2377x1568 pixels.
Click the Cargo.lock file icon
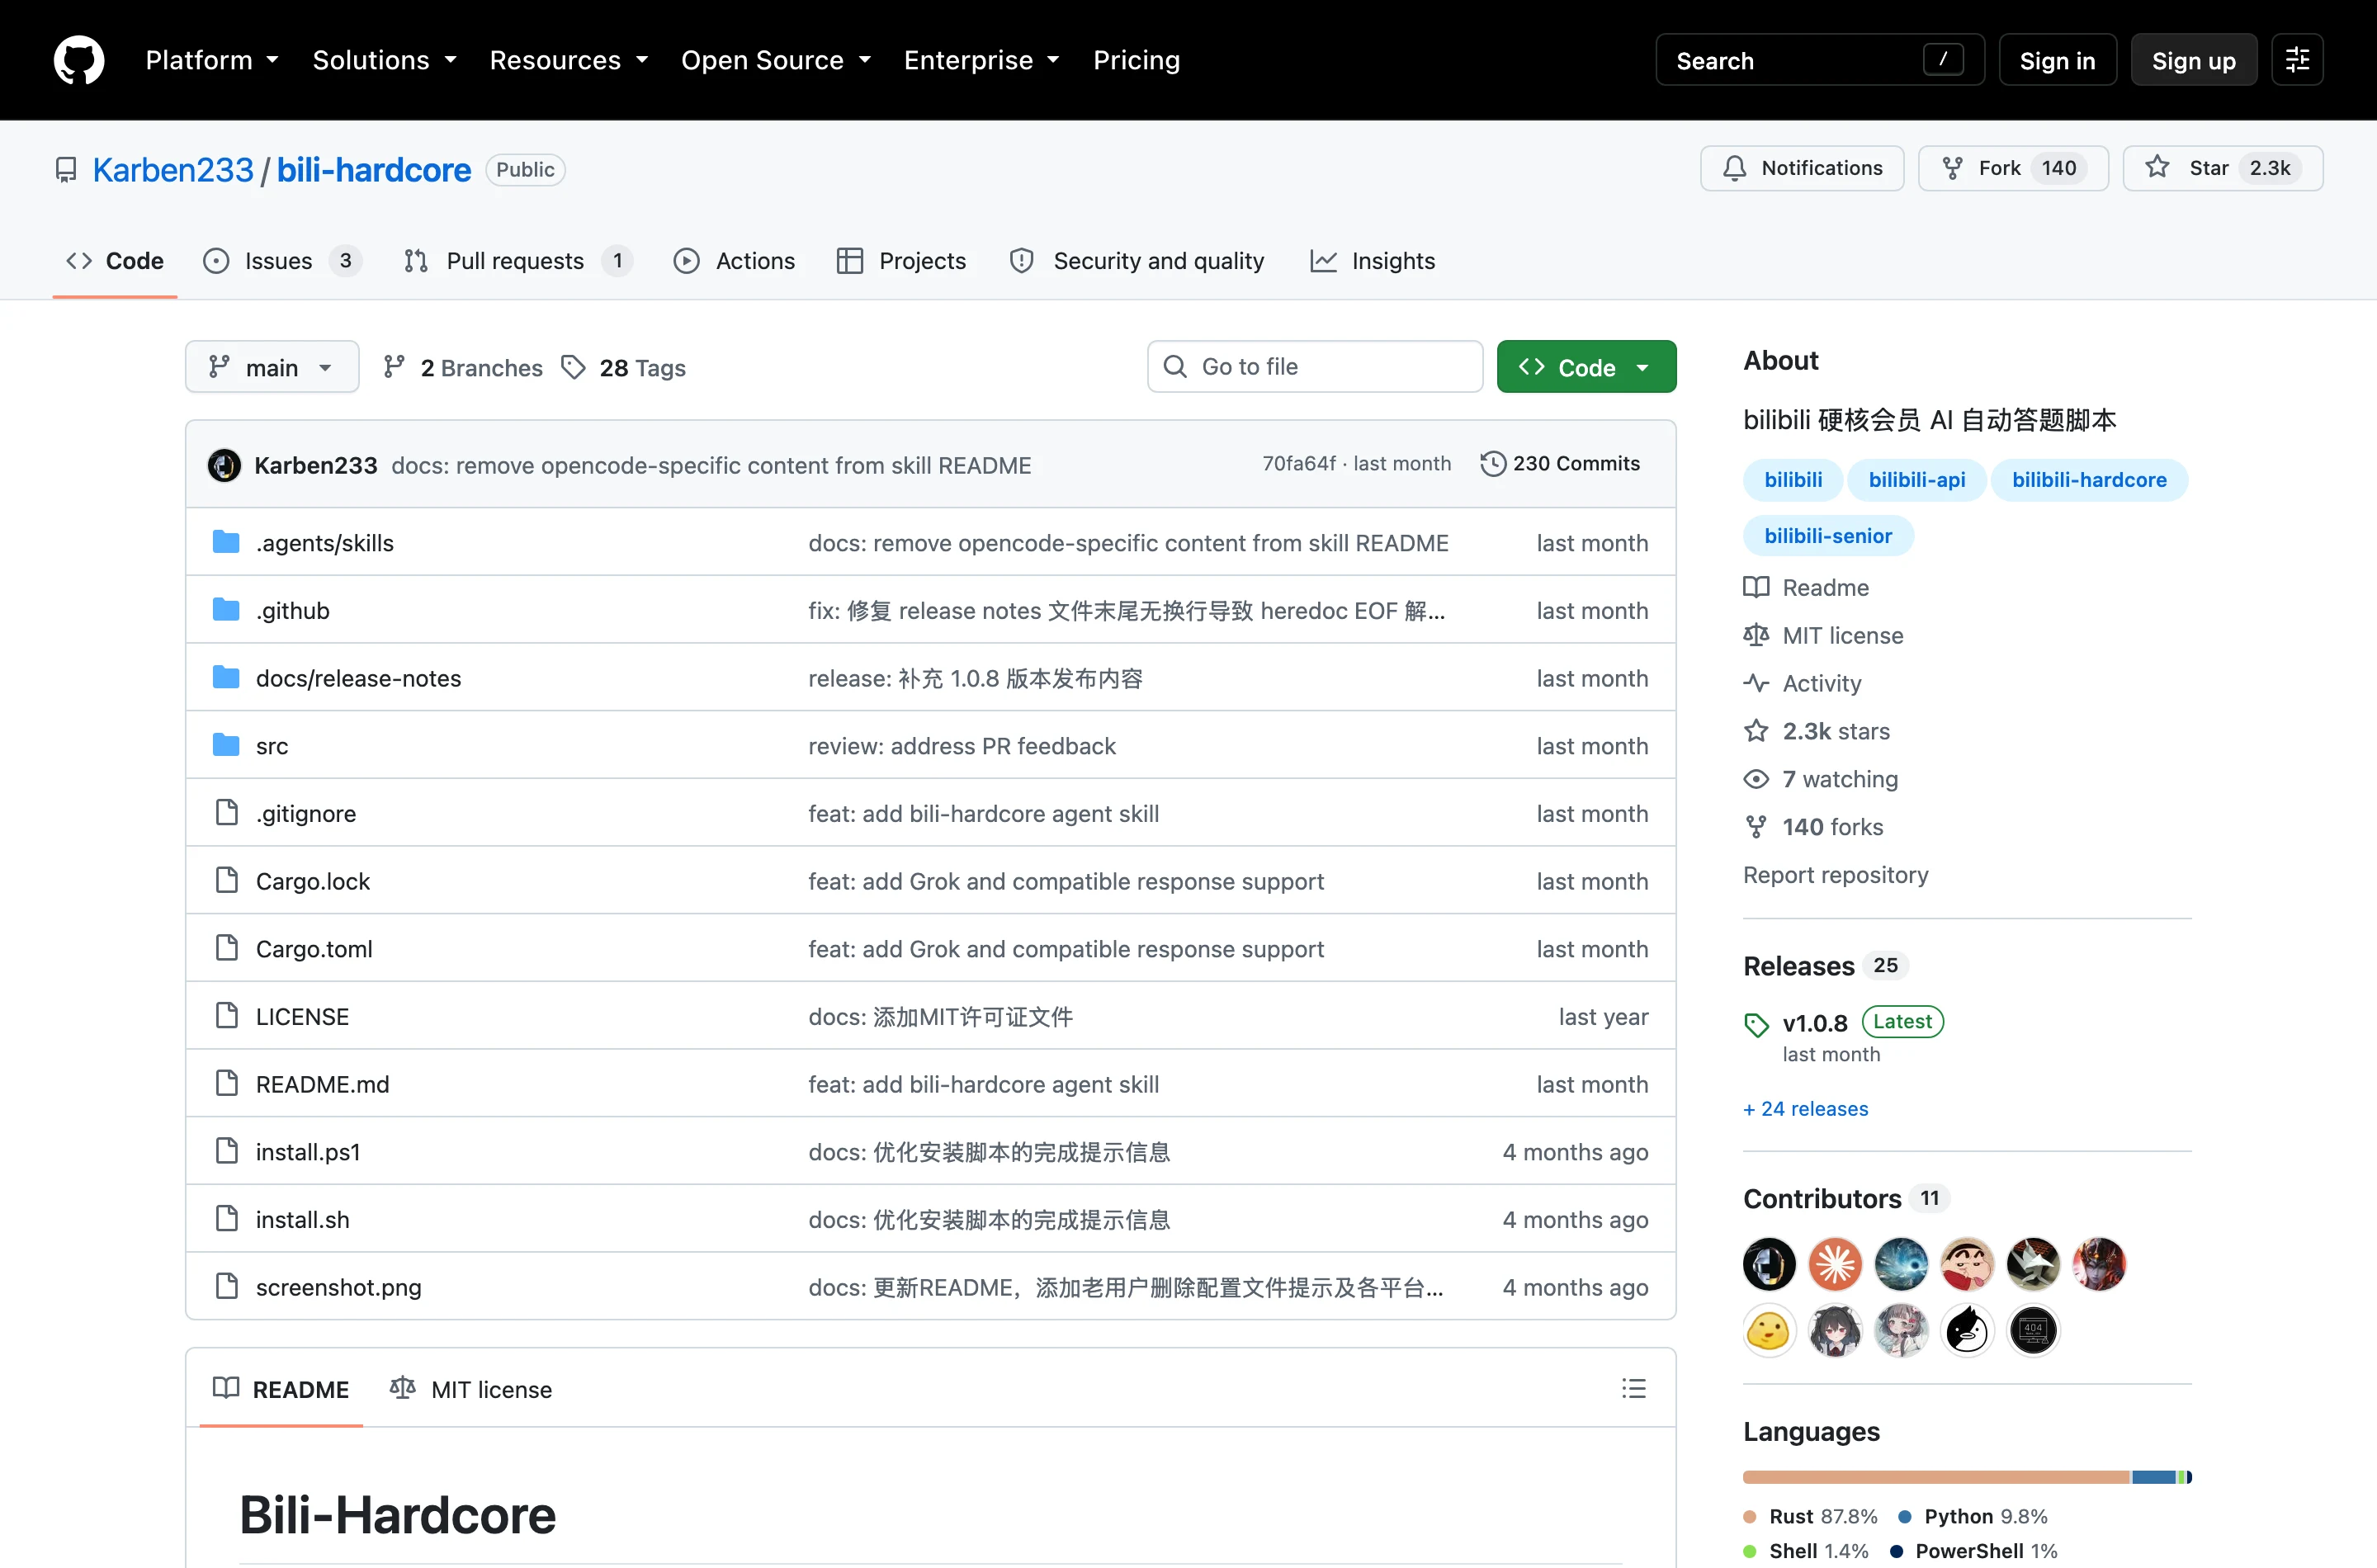click(x=227, y=880)
